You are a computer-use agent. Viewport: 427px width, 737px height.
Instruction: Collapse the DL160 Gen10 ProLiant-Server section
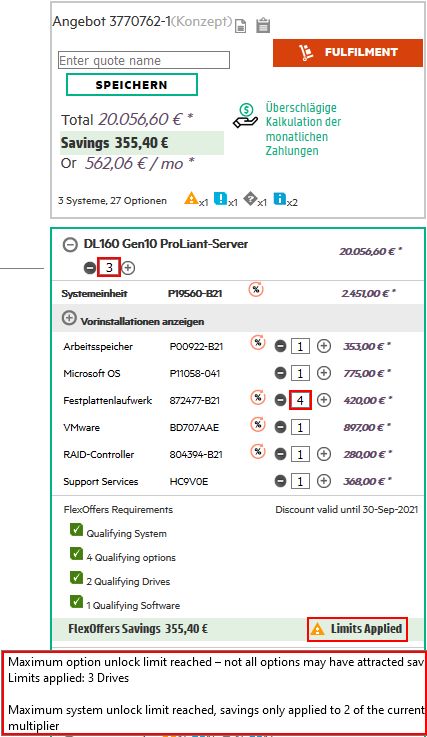click(70, 245)
